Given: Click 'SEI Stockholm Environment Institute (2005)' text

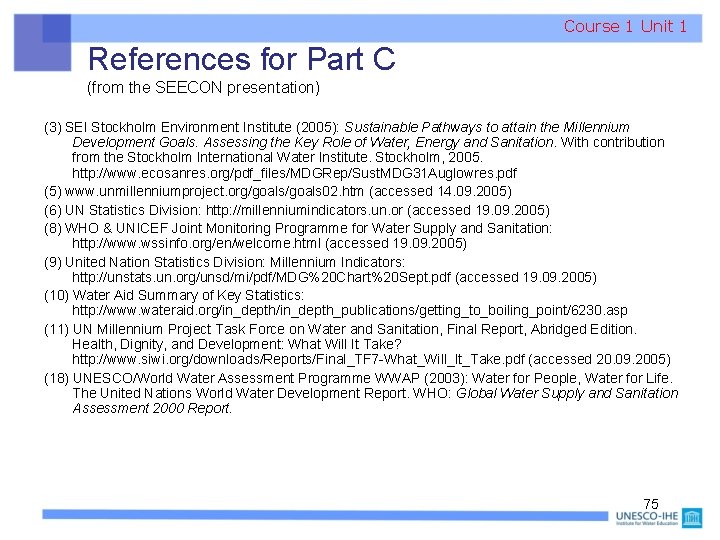Looking at the screenshot, I should [x=202, y=127].
